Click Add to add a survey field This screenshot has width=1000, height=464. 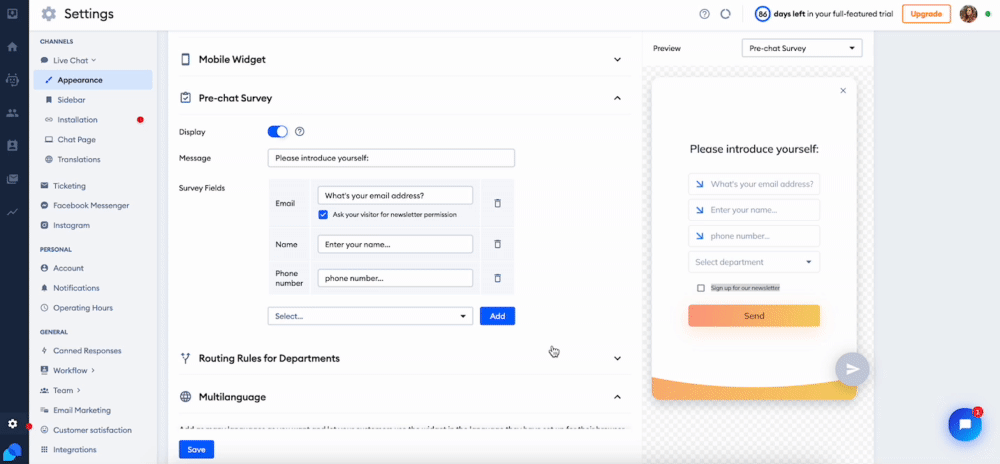pos(497,316)
